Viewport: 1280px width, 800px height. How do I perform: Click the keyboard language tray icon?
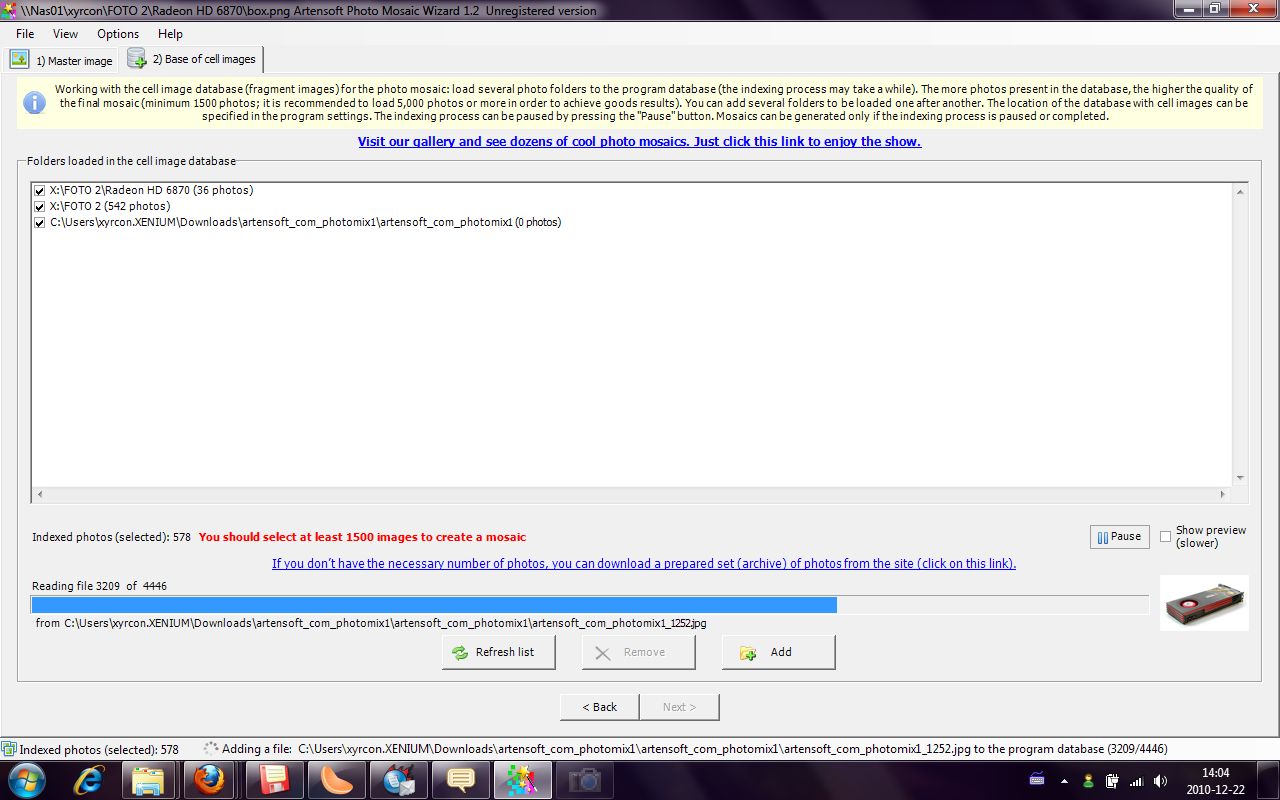point(1037,780)
